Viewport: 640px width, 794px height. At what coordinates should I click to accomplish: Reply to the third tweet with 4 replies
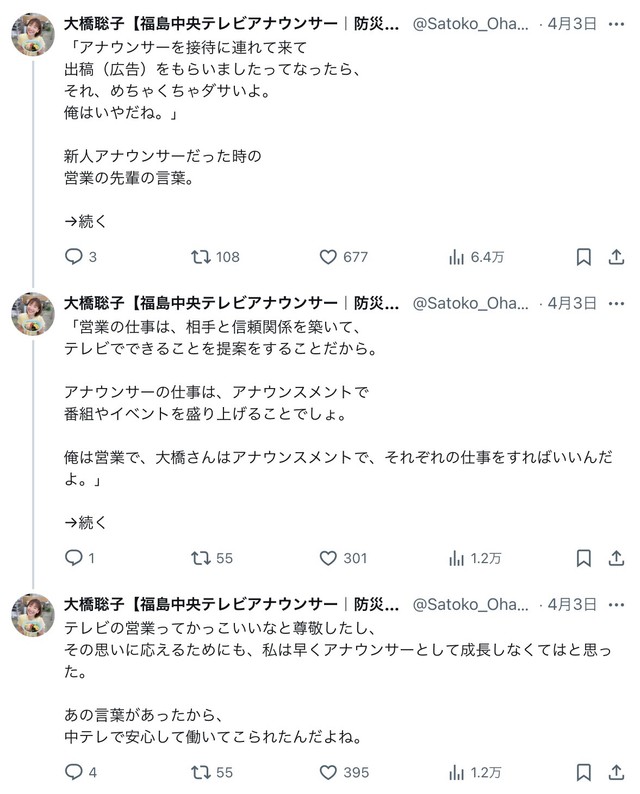[73, 772]
